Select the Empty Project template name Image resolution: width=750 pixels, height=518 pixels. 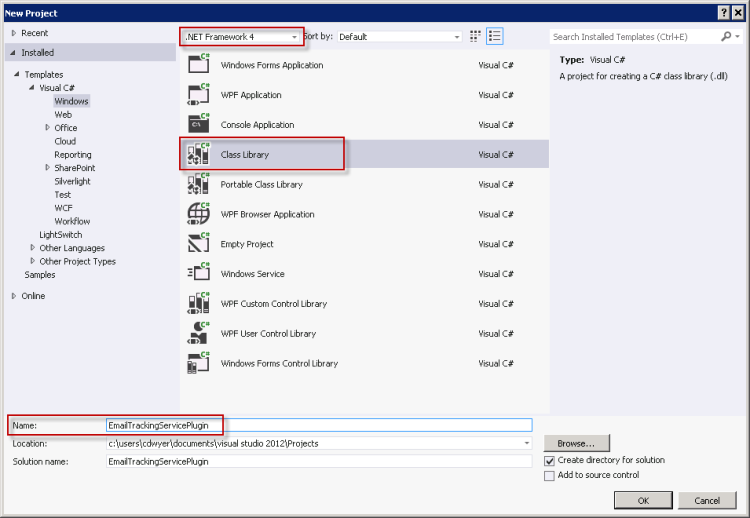(247, 244)
